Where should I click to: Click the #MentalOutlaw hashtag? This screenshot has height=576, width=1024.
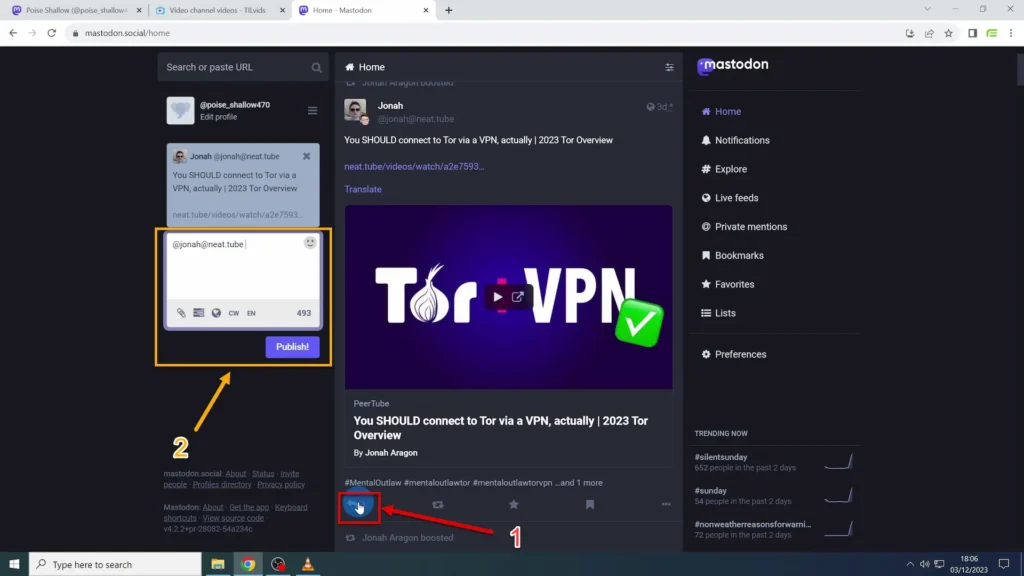coord(372,483)
